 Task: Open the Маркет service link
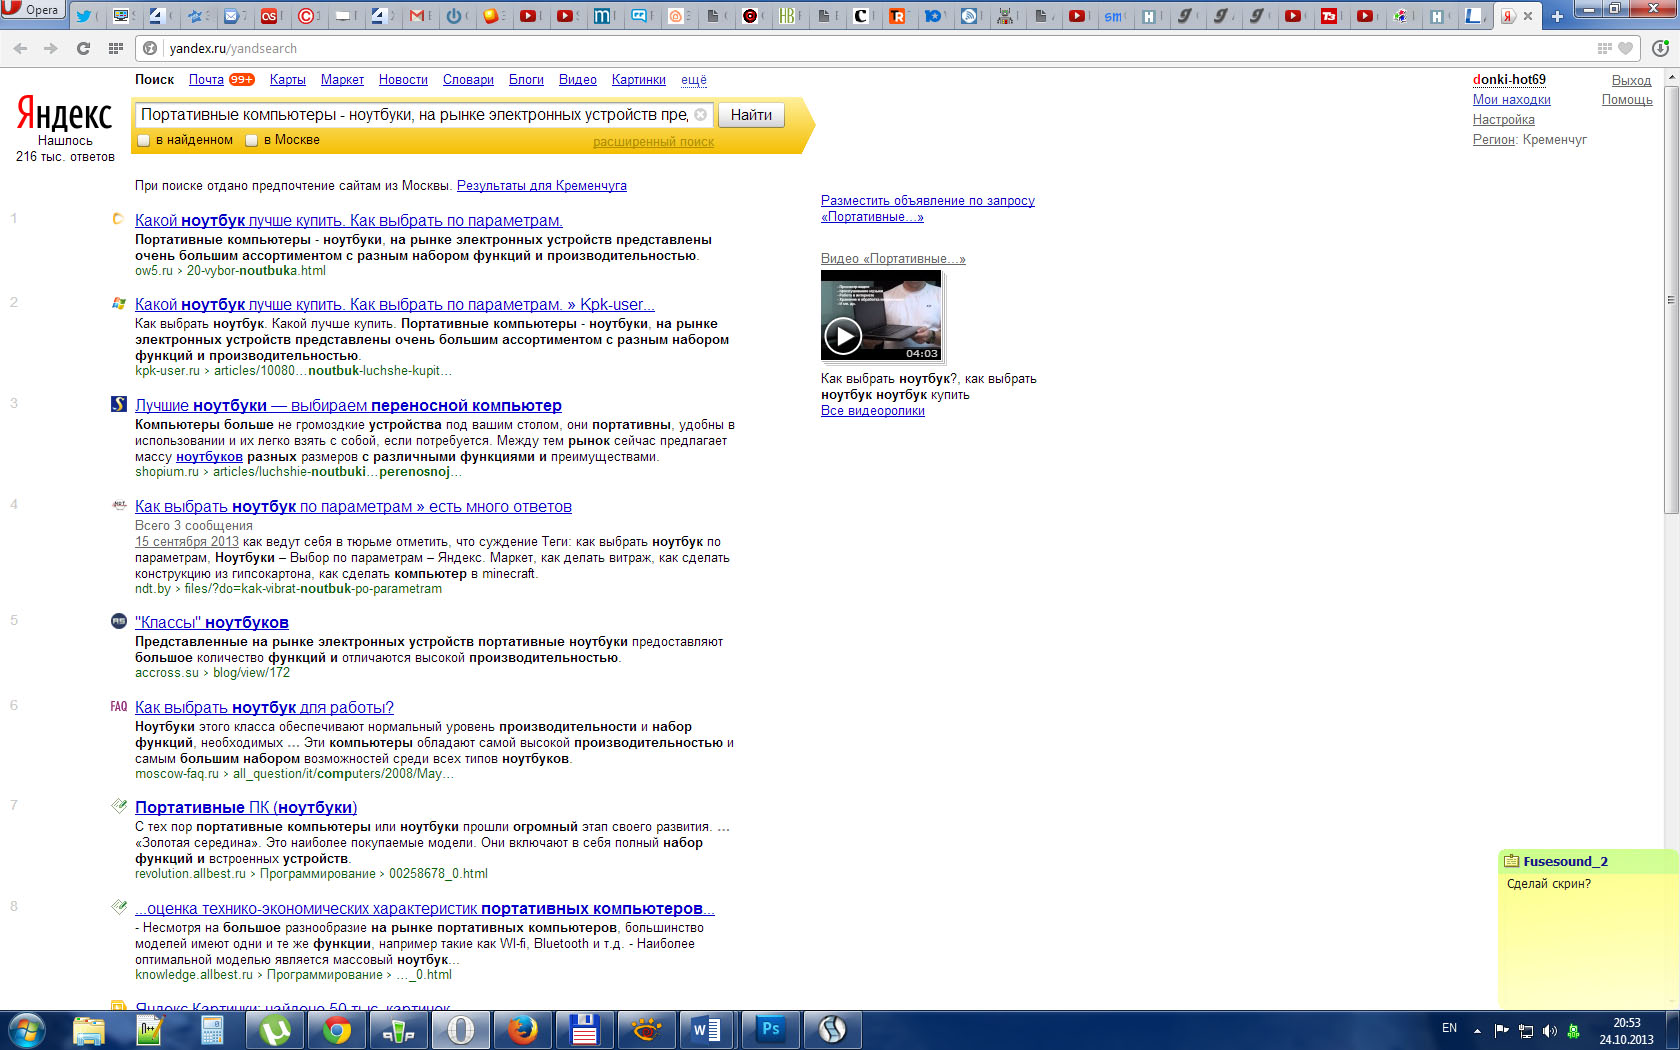342,80
